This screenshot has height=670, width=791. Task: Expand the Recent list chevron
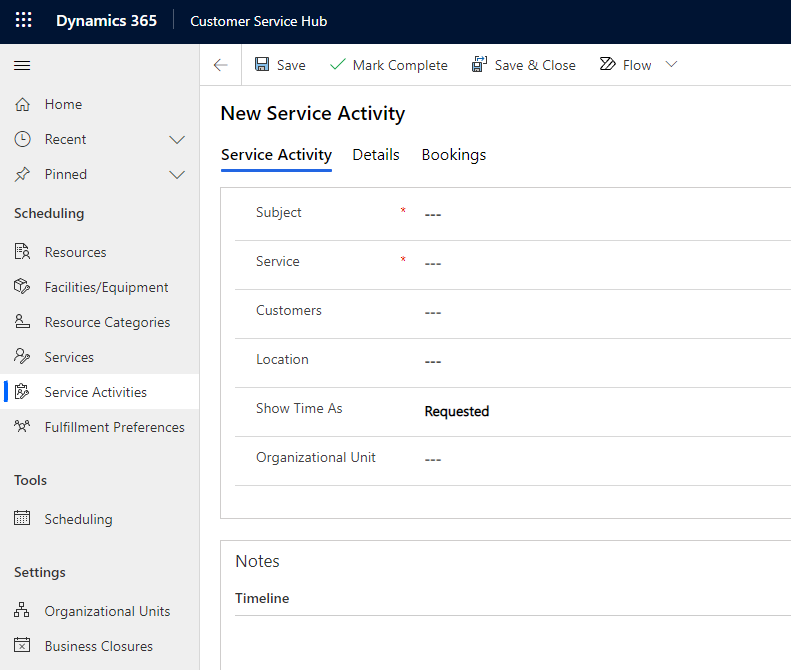[x=177, y=140]
